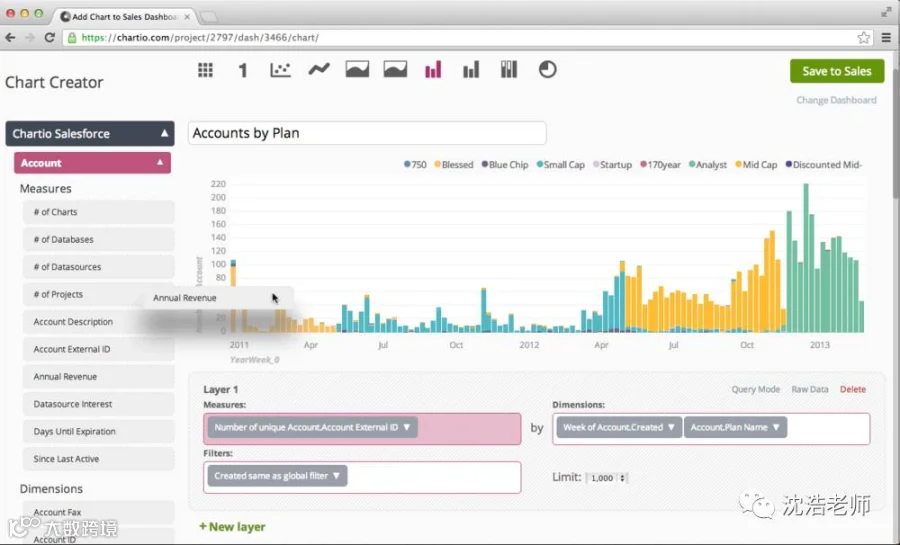
Task: View the Raw Data
Action: (x=809, y=389)
